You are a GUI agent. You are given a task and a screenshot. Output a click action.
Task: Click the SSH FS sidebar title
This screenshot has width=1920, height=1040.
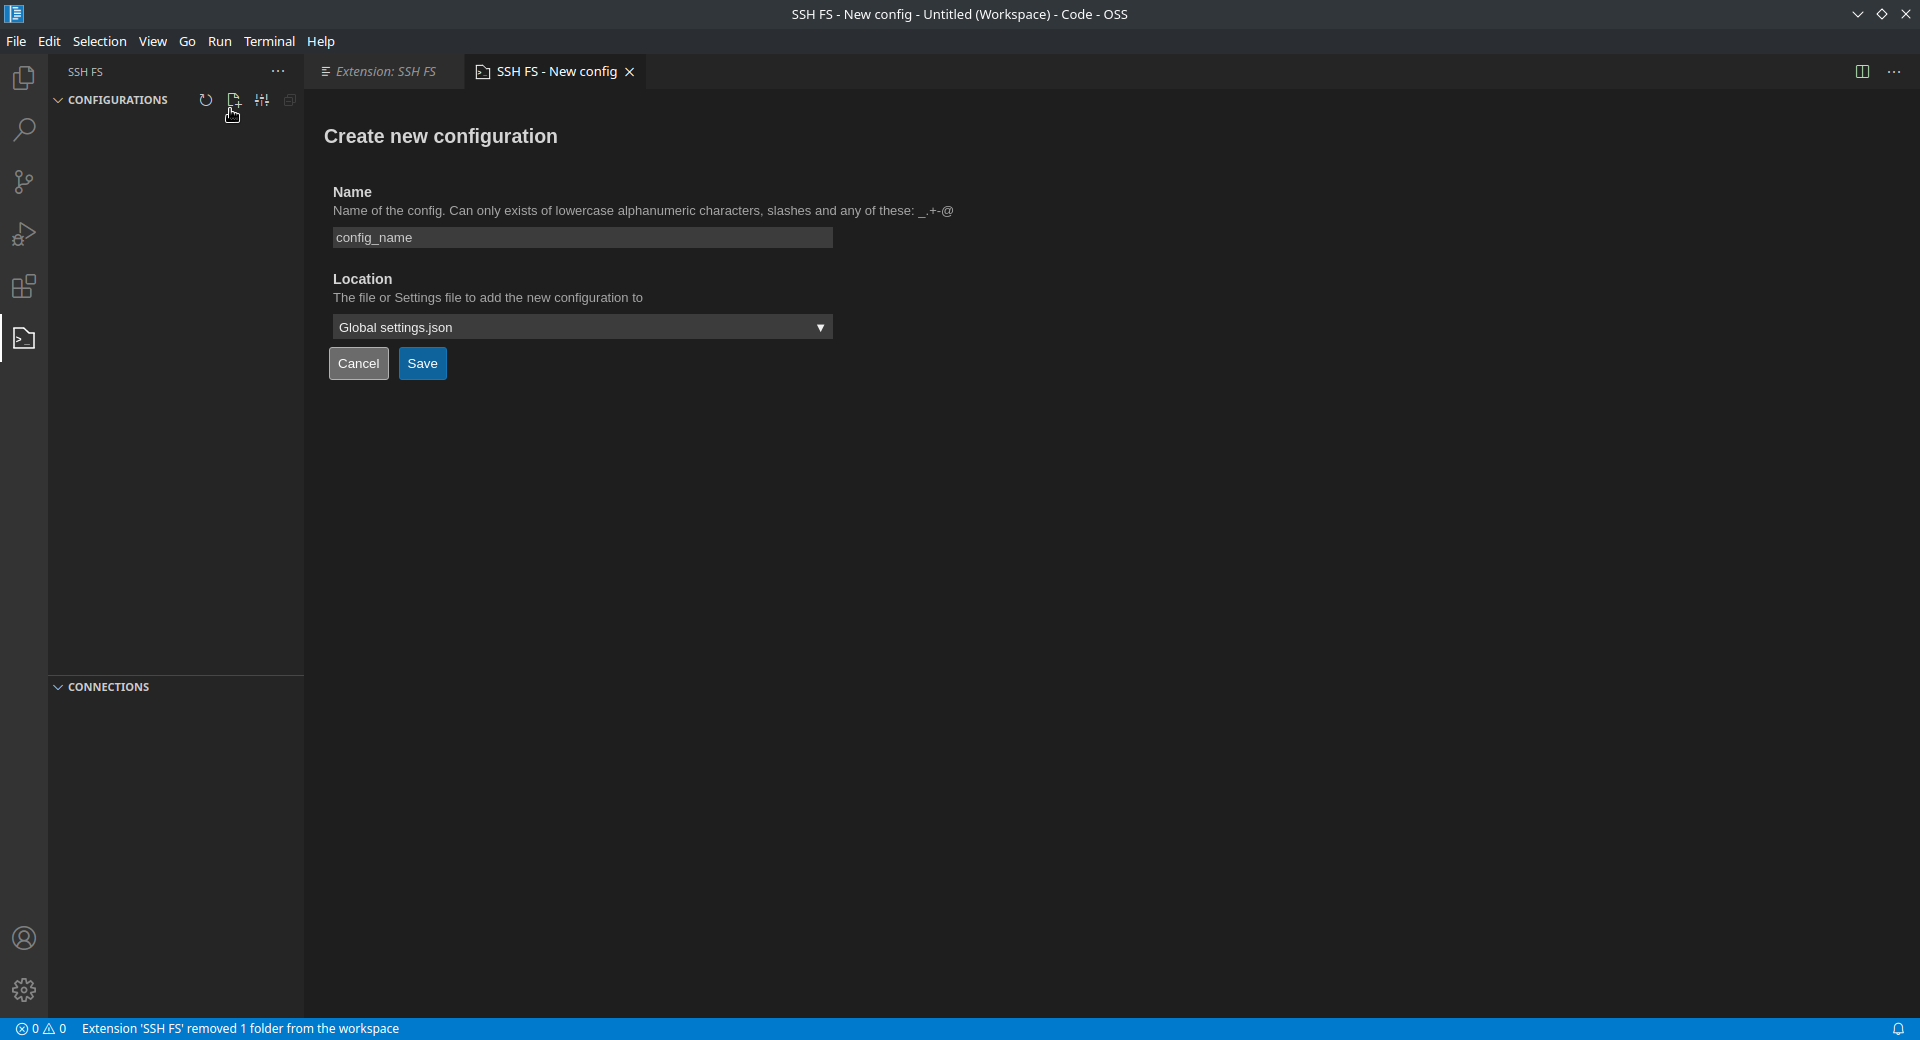pos(85,72)
